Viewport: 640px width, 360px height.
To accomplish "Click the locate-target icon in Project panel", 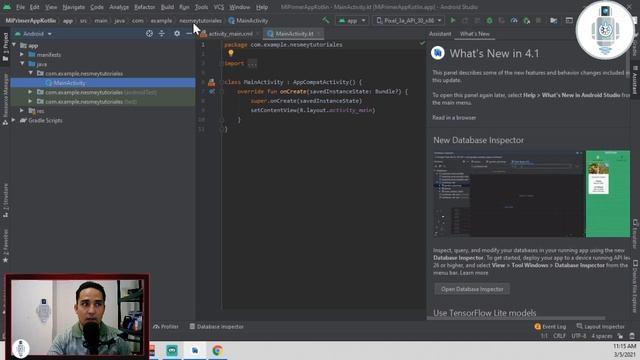I will pyautogui.click(x=149, y=34).
